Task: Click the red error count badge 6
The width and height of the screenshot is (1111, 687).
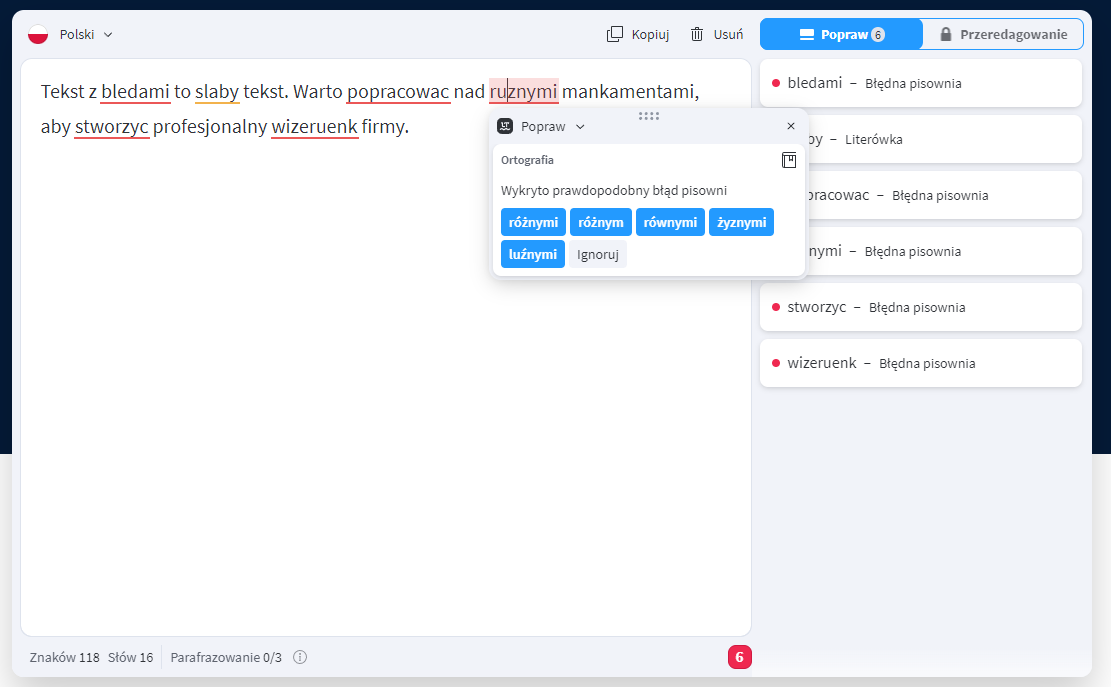Action: (x=739, y=657)
